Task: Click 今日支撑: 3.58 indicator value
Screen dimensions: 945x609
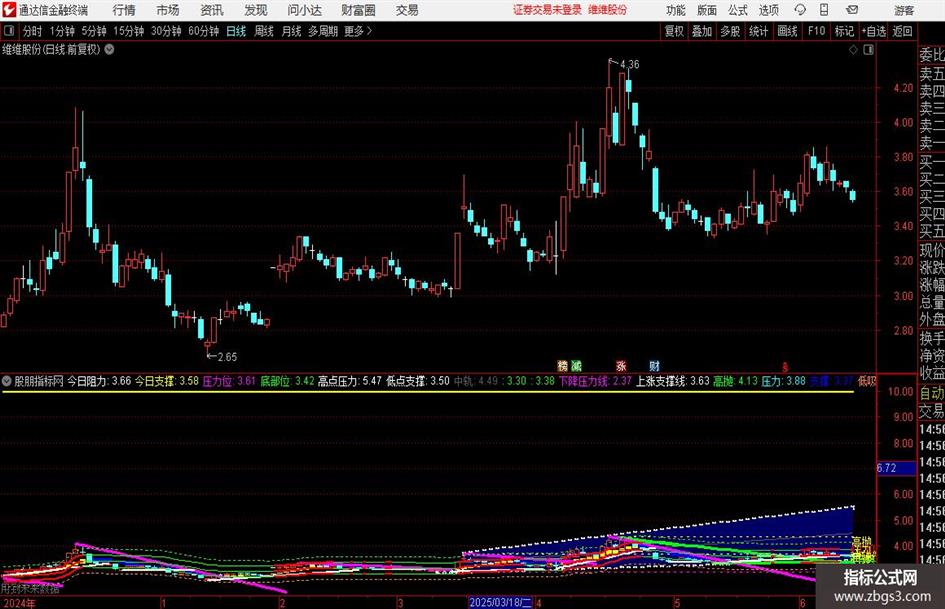Action: coord(166,381)
